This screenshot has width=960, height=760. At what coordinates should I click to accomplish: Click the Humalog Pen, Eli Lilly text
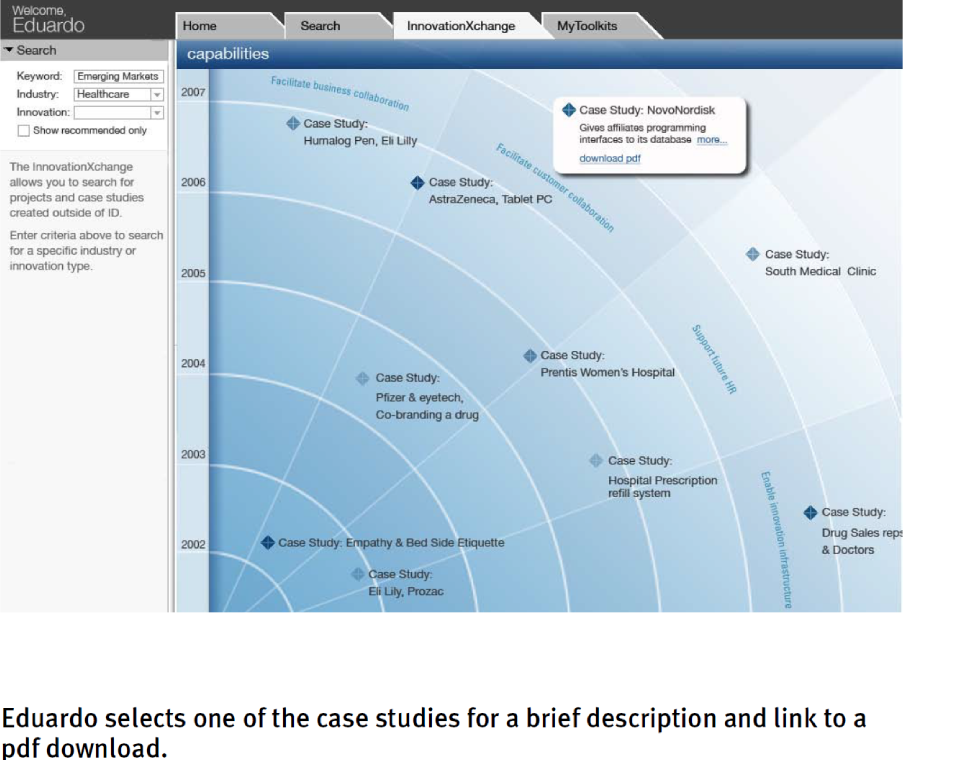(x=360, y=141)
